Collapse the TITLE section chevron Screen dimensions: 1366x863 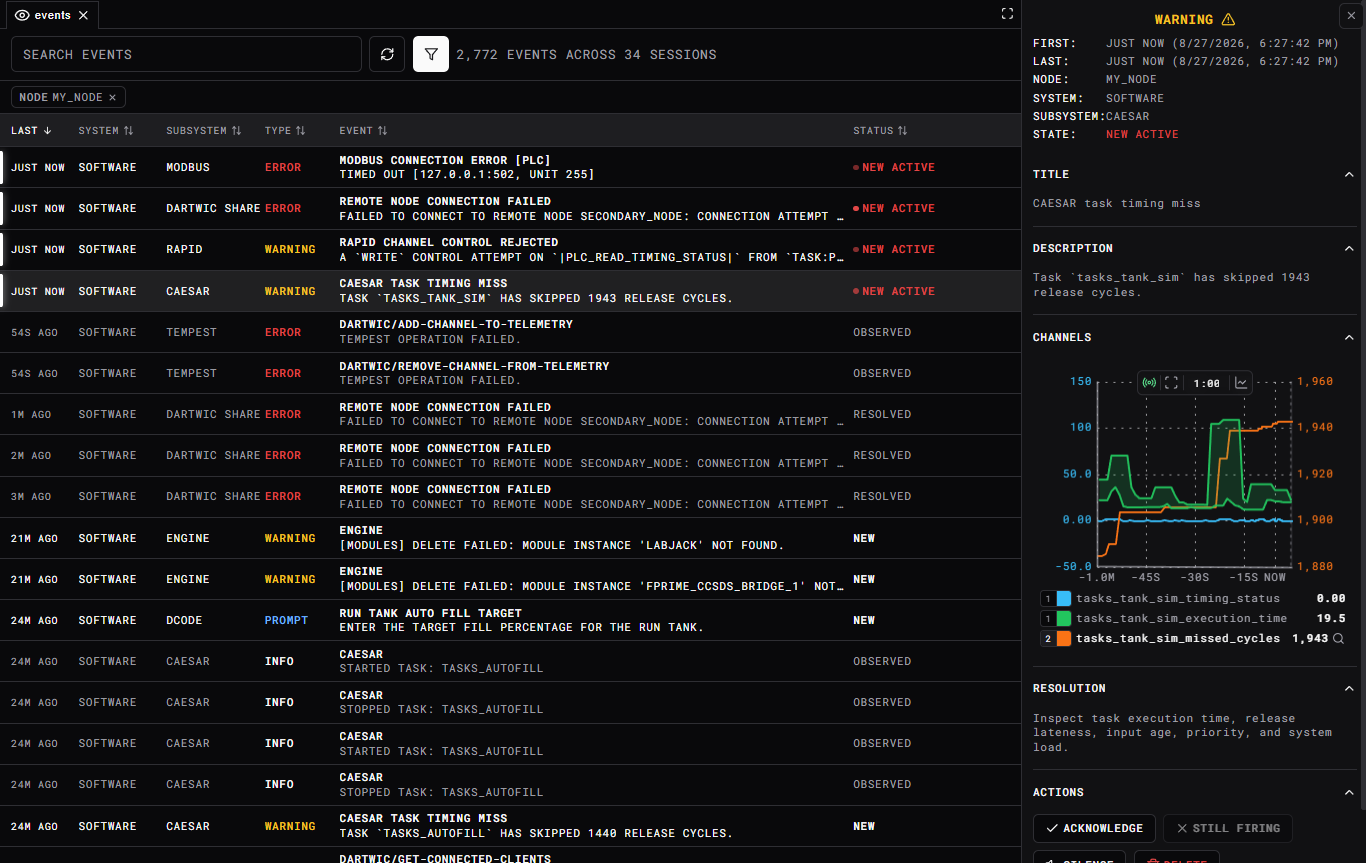(1349, 175)
